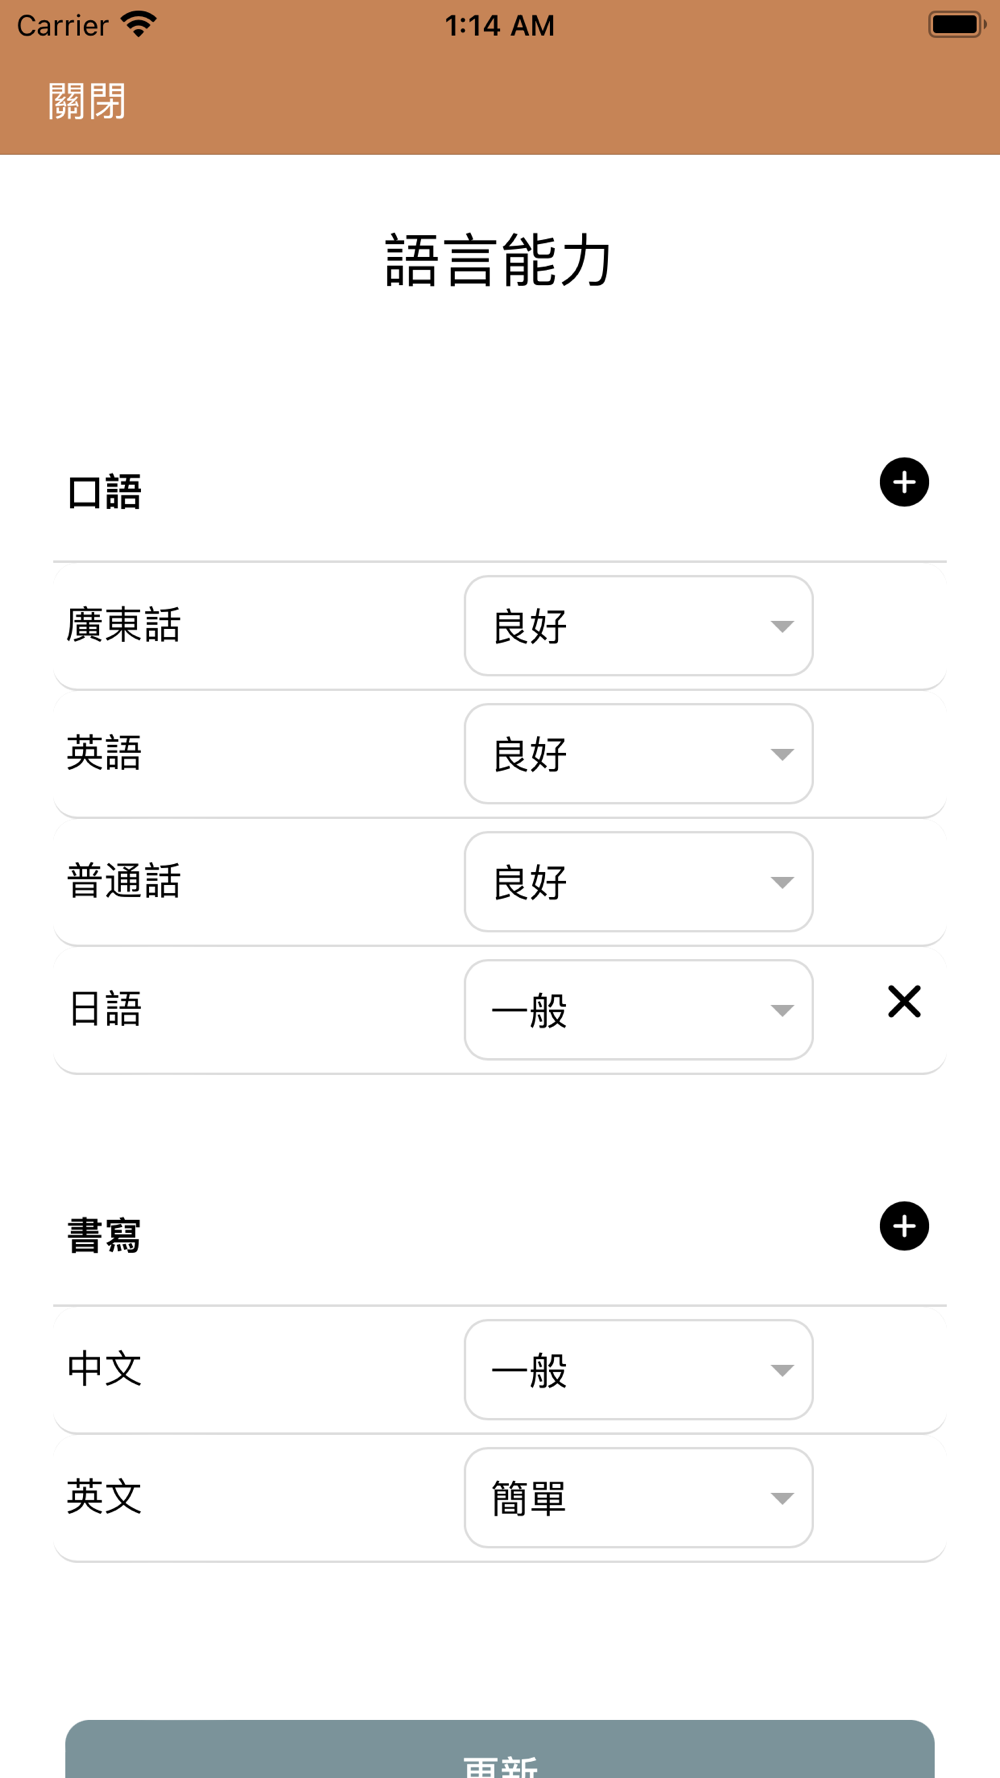
Task: Tap the clock showing 1:14 AM
Action: point(499,25)
